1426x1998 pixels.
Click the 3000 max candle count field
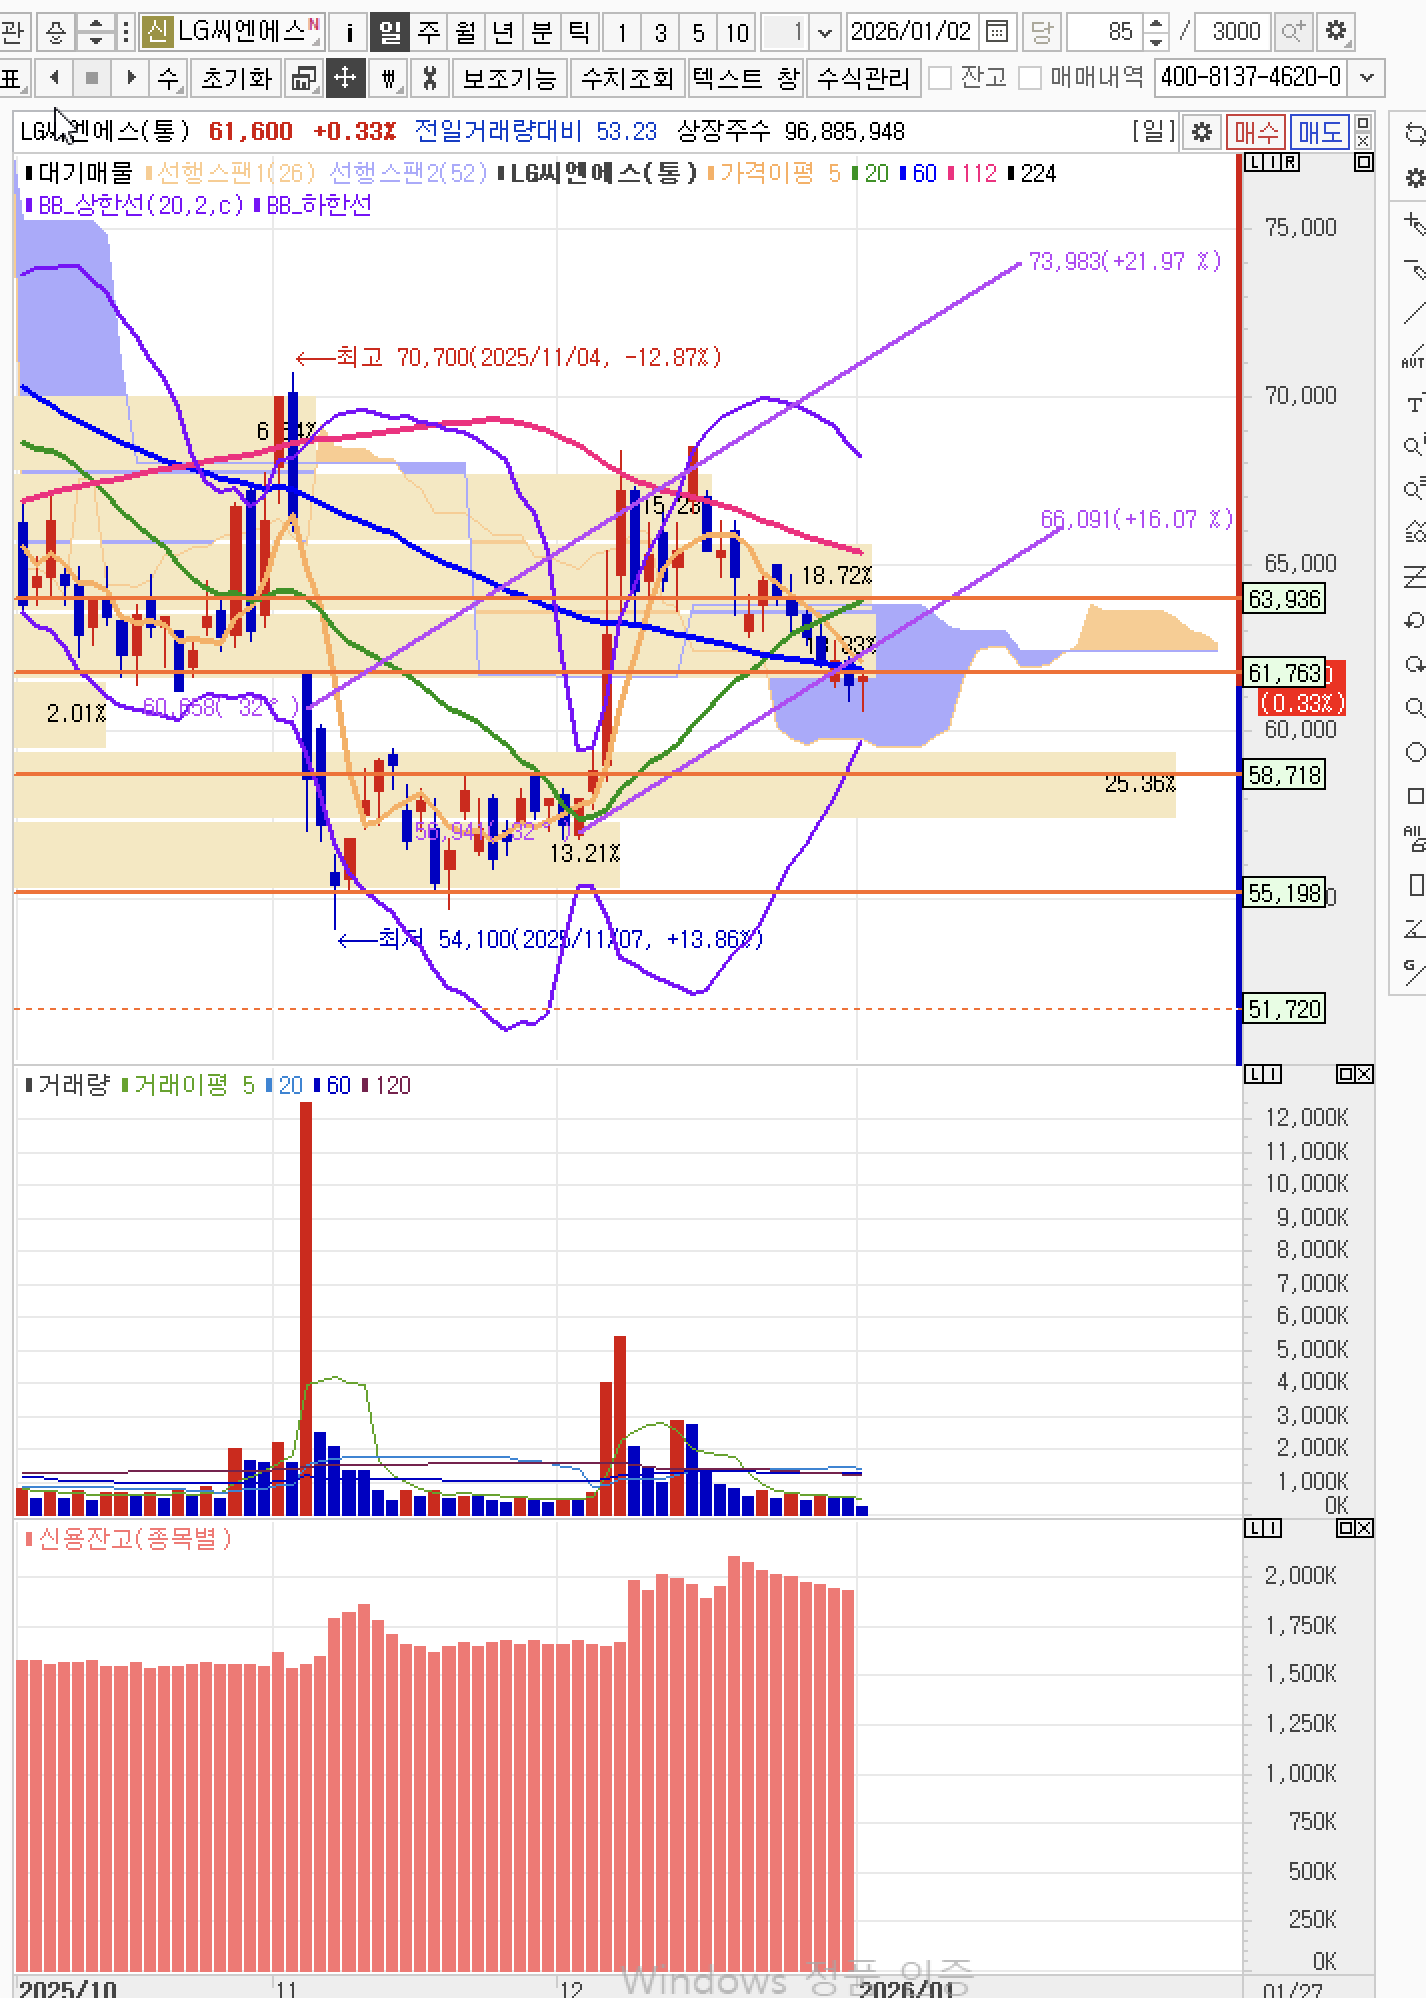click(x=1235, y=32)
